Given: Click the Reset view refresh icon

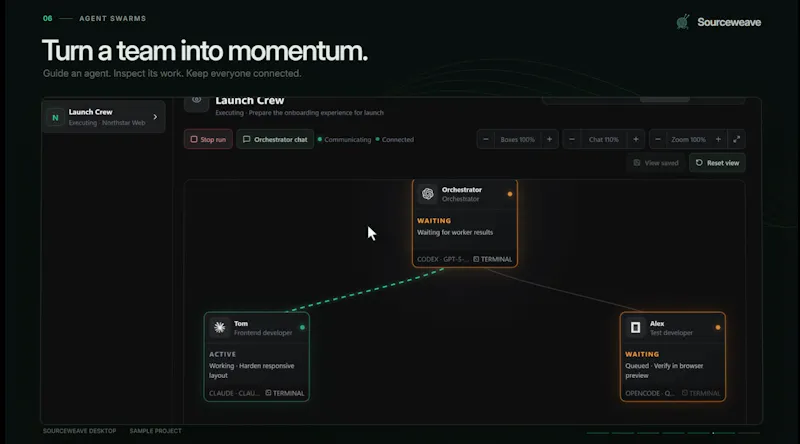Looking at the screenshot, I should click(699, 163).
